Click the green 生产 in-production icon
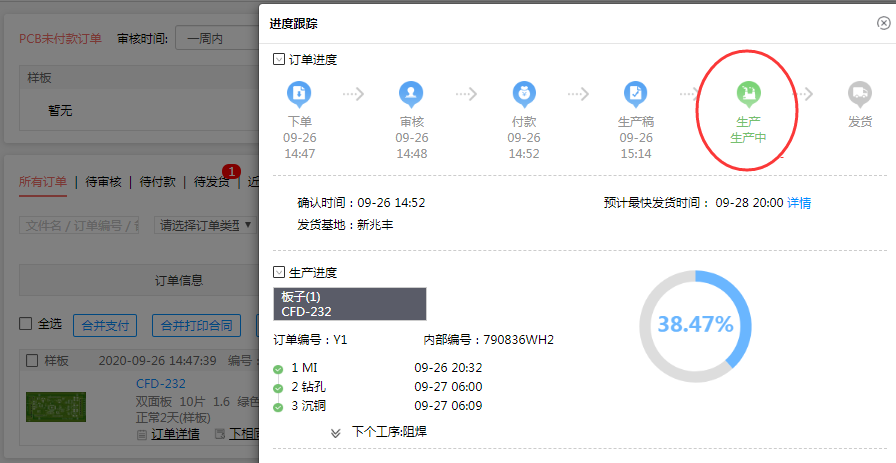This screenshot has width=896, height=463. (748, 95)
